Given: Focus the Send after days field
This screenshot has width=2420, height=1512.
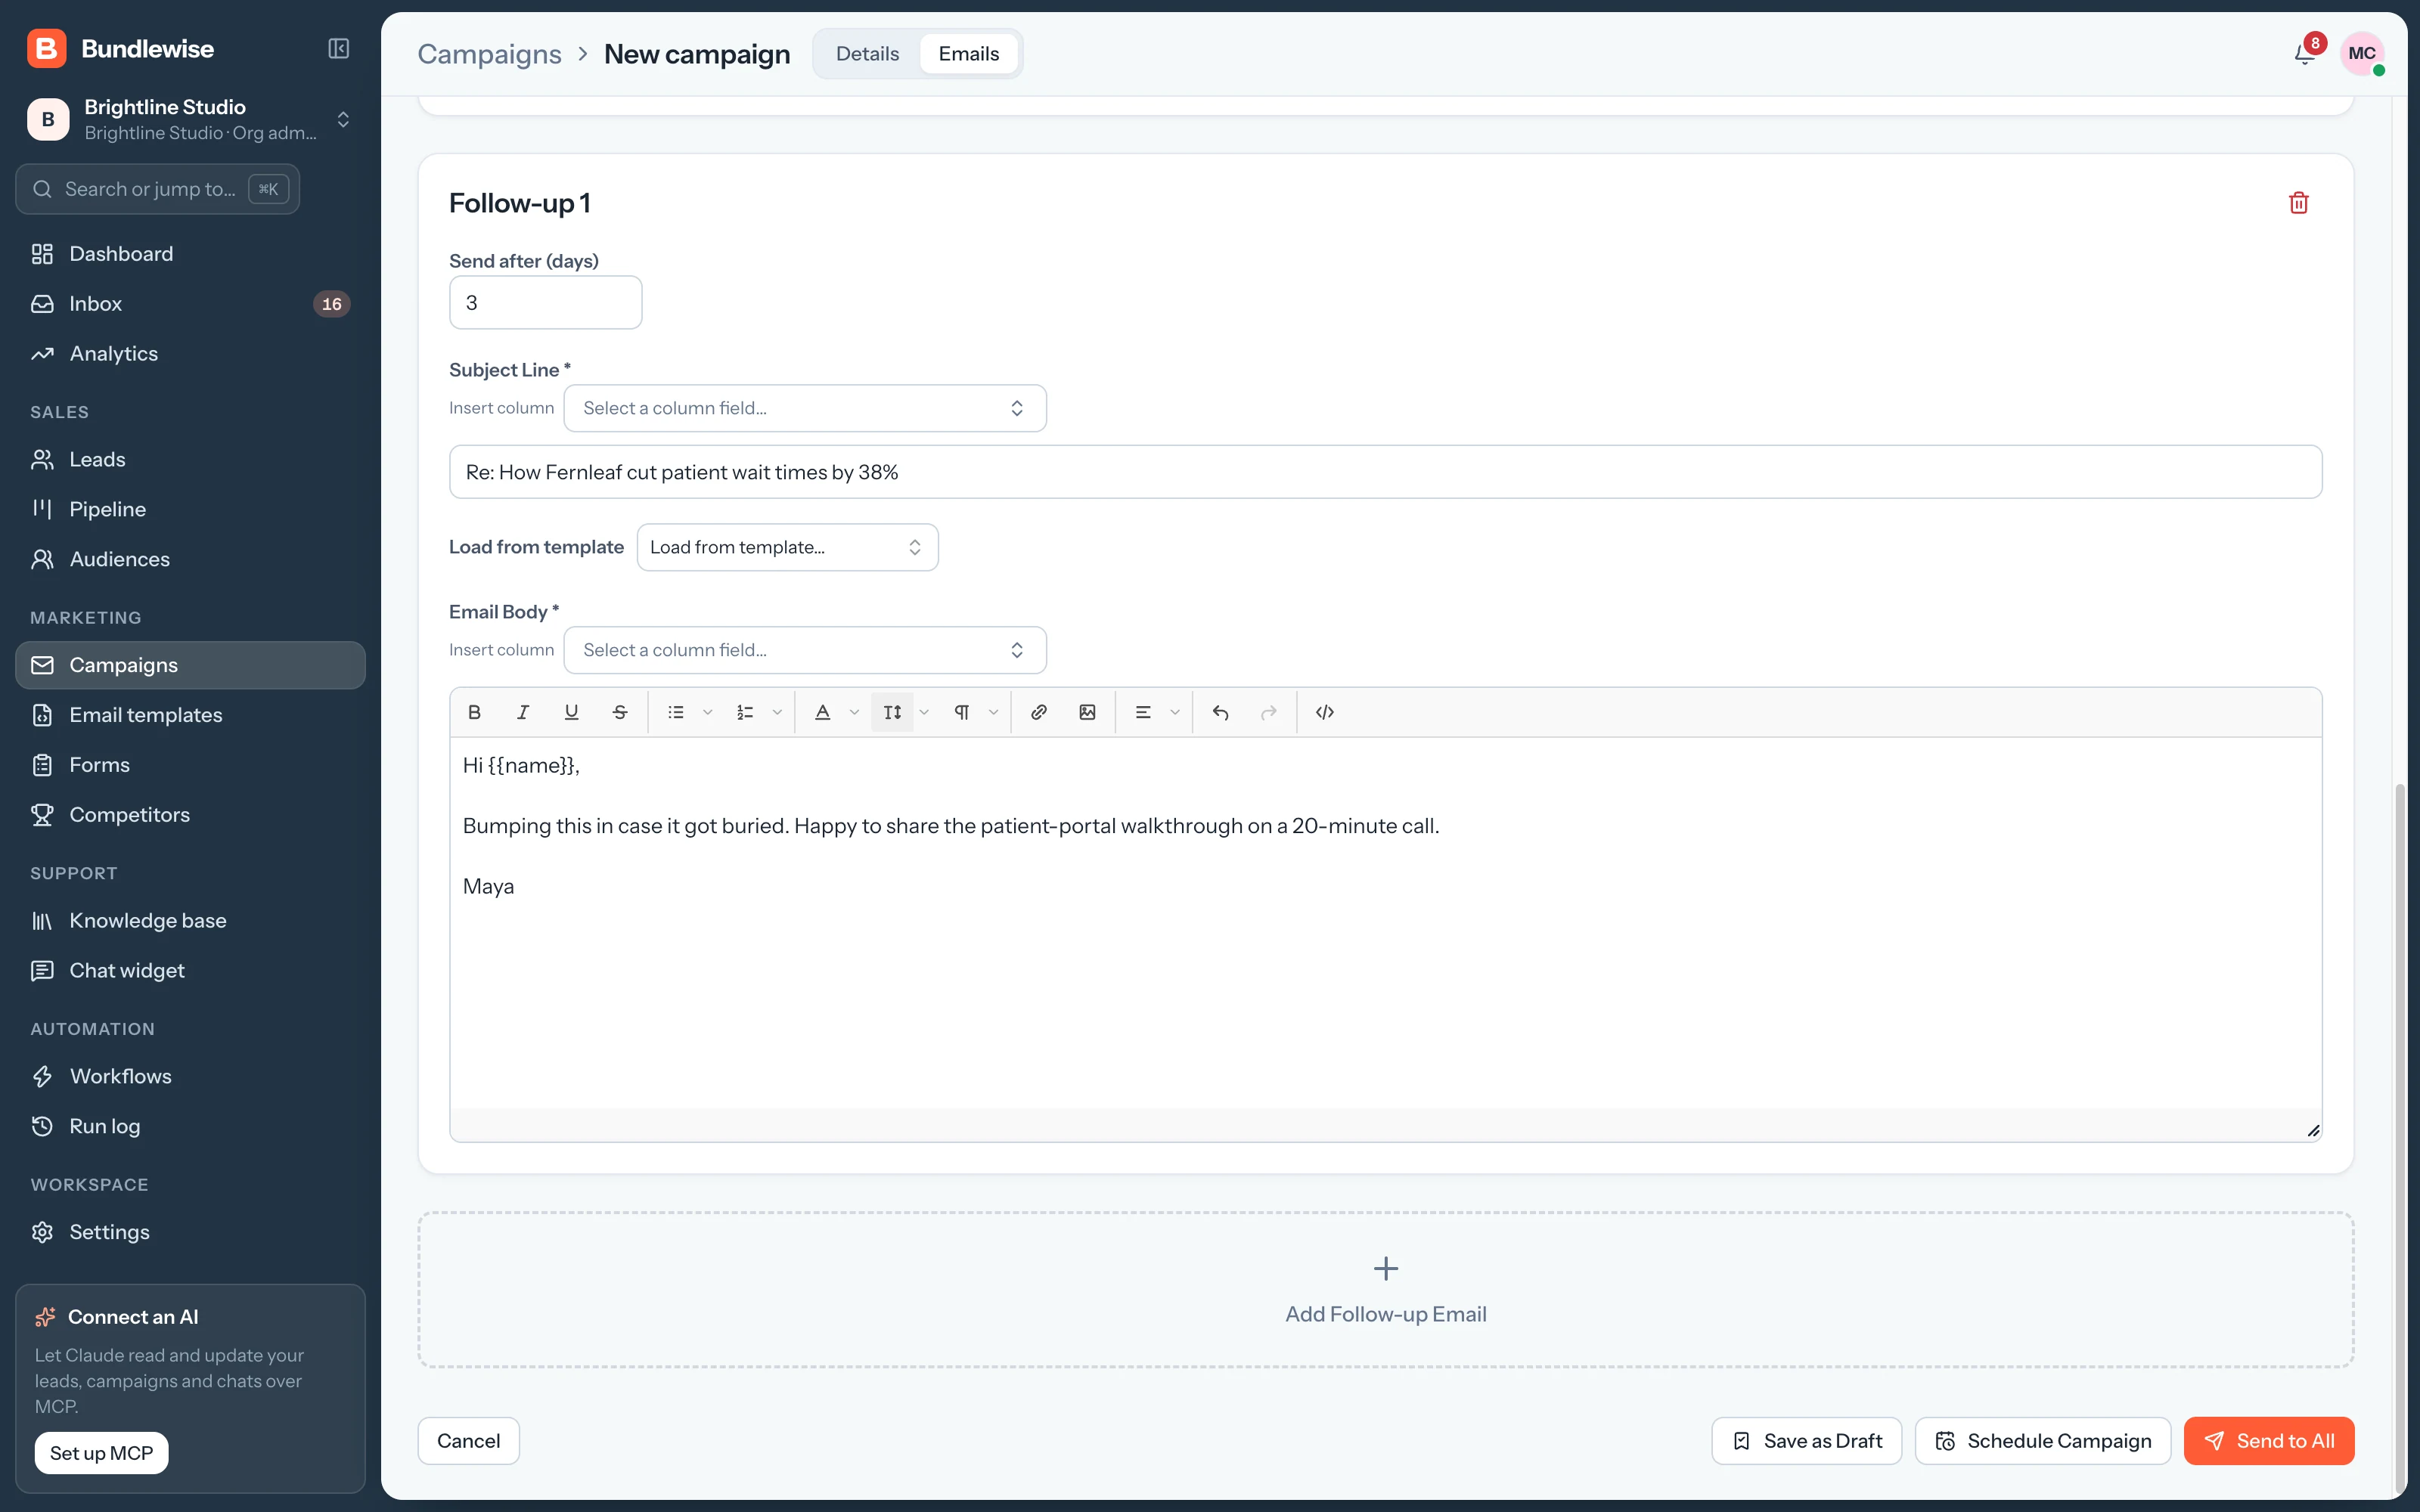Looking at the screenshot, I should coord(545,303).
